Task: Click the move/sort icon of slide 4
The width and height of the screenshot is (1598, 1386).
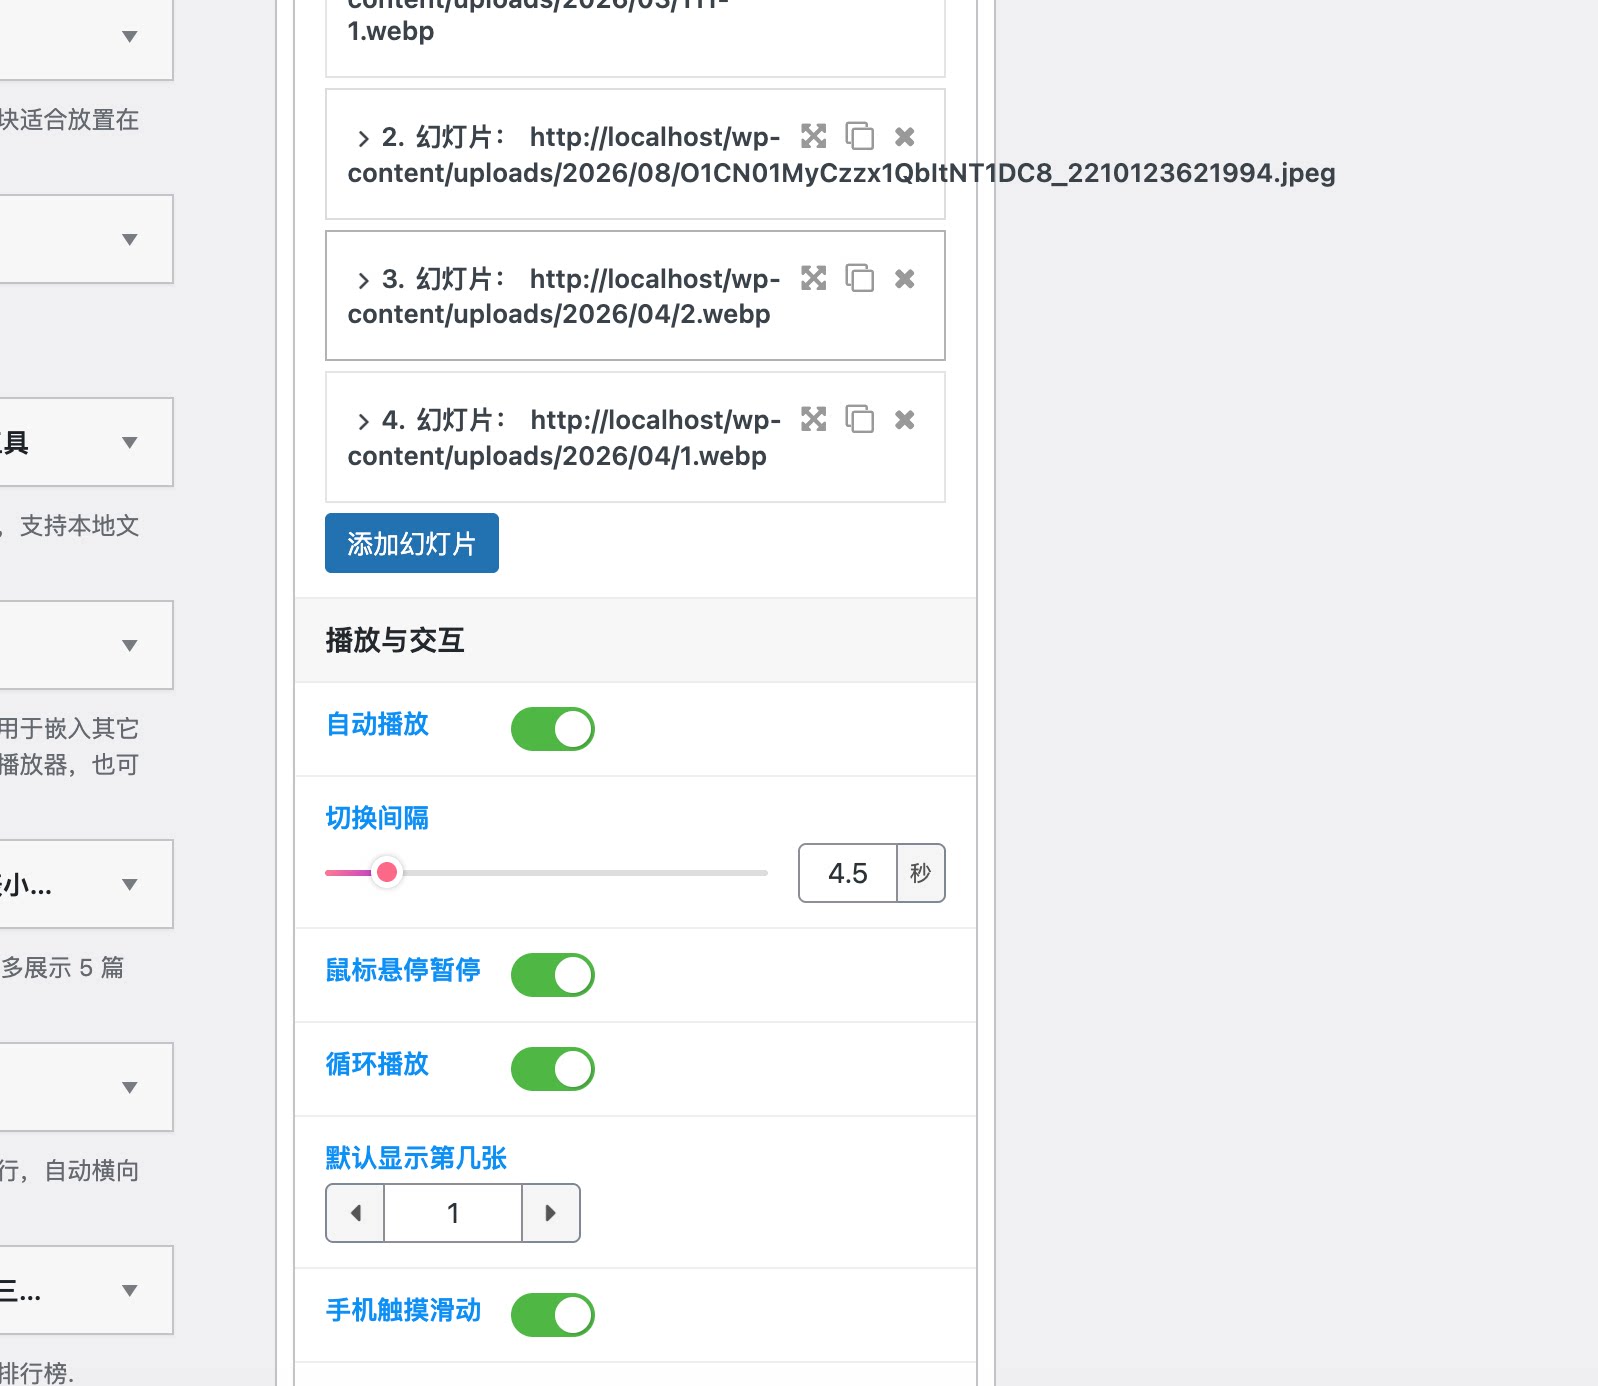Action: coord(814,419)
